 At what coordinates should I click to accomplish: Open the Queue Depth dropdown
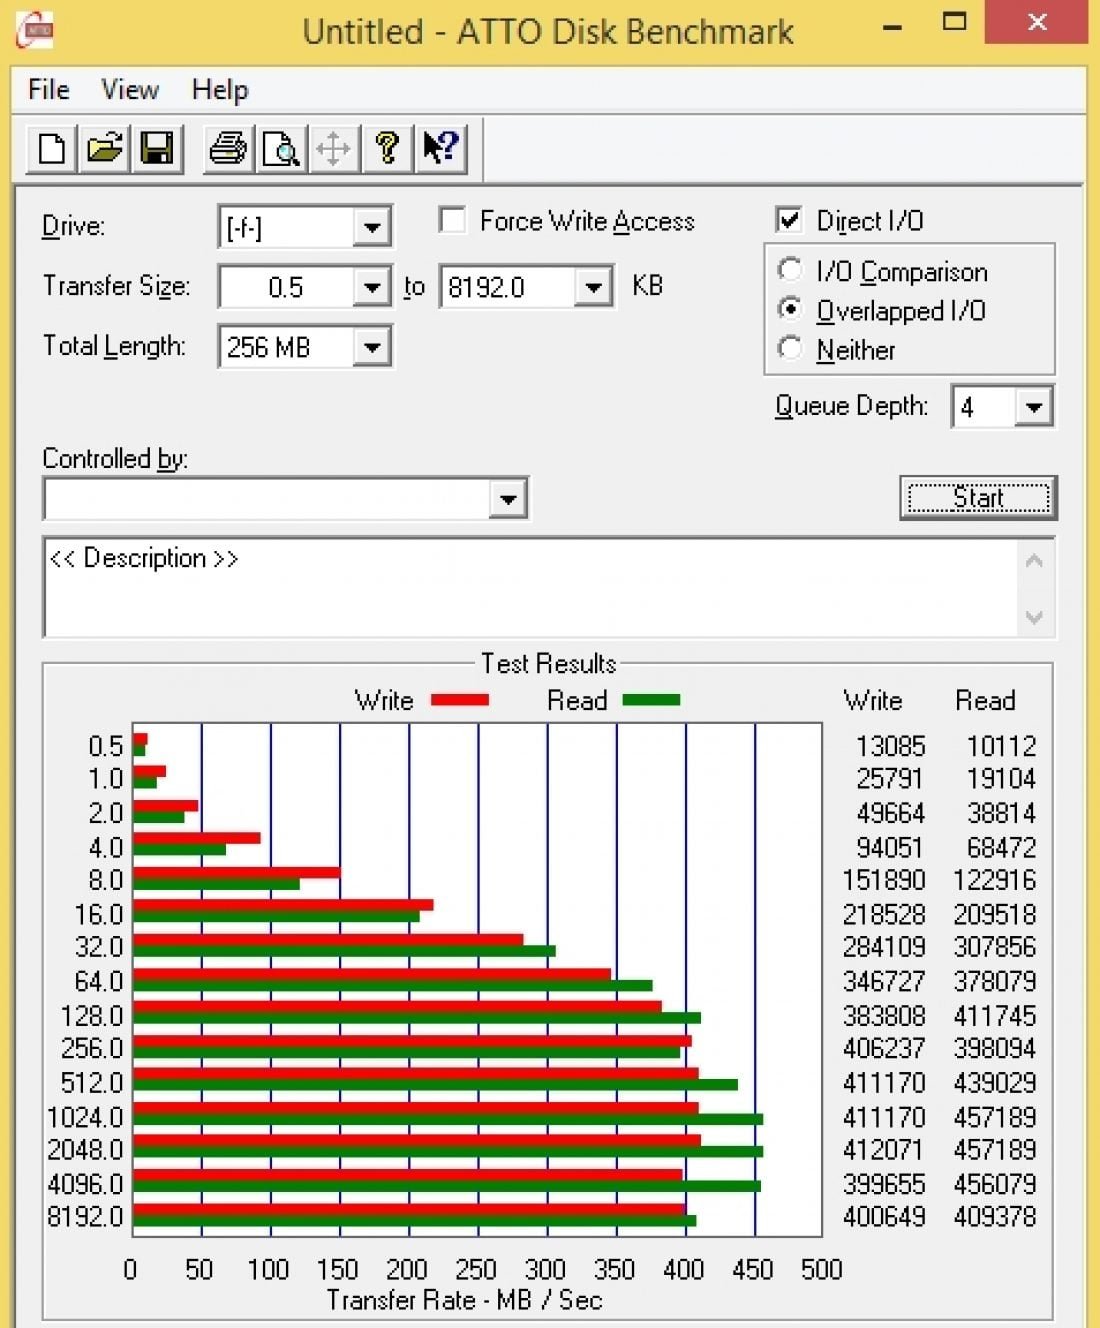1034,407
